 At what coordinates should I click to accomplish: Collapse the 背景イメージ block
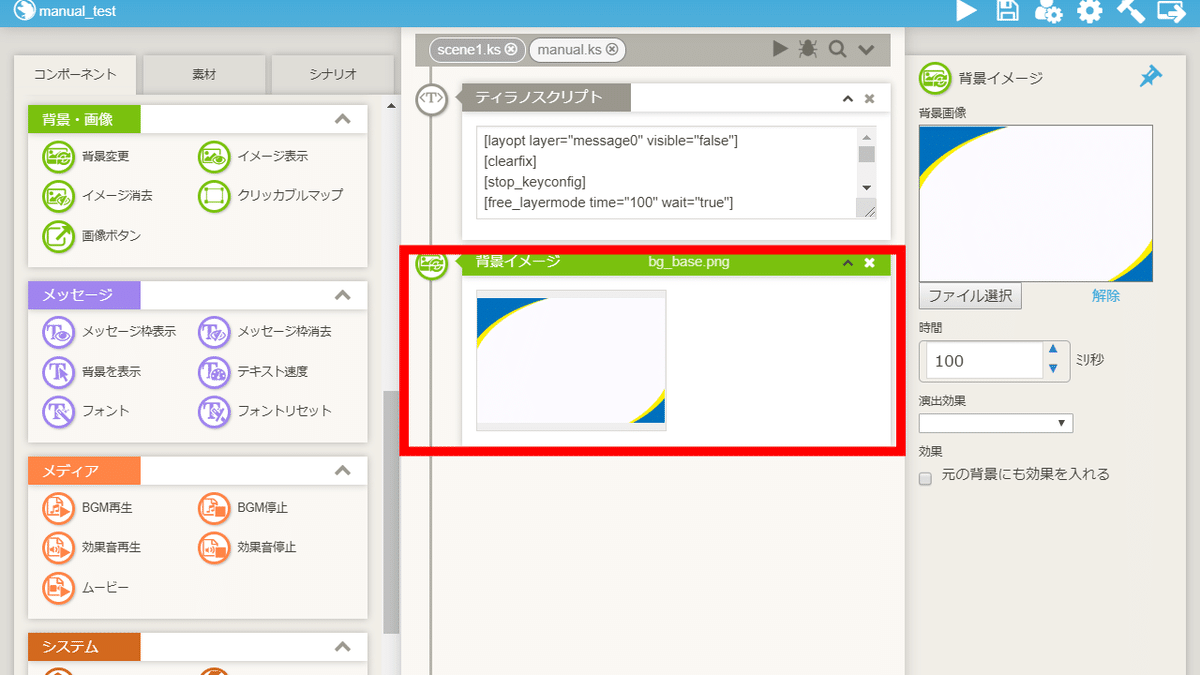(x=848, y=263)
